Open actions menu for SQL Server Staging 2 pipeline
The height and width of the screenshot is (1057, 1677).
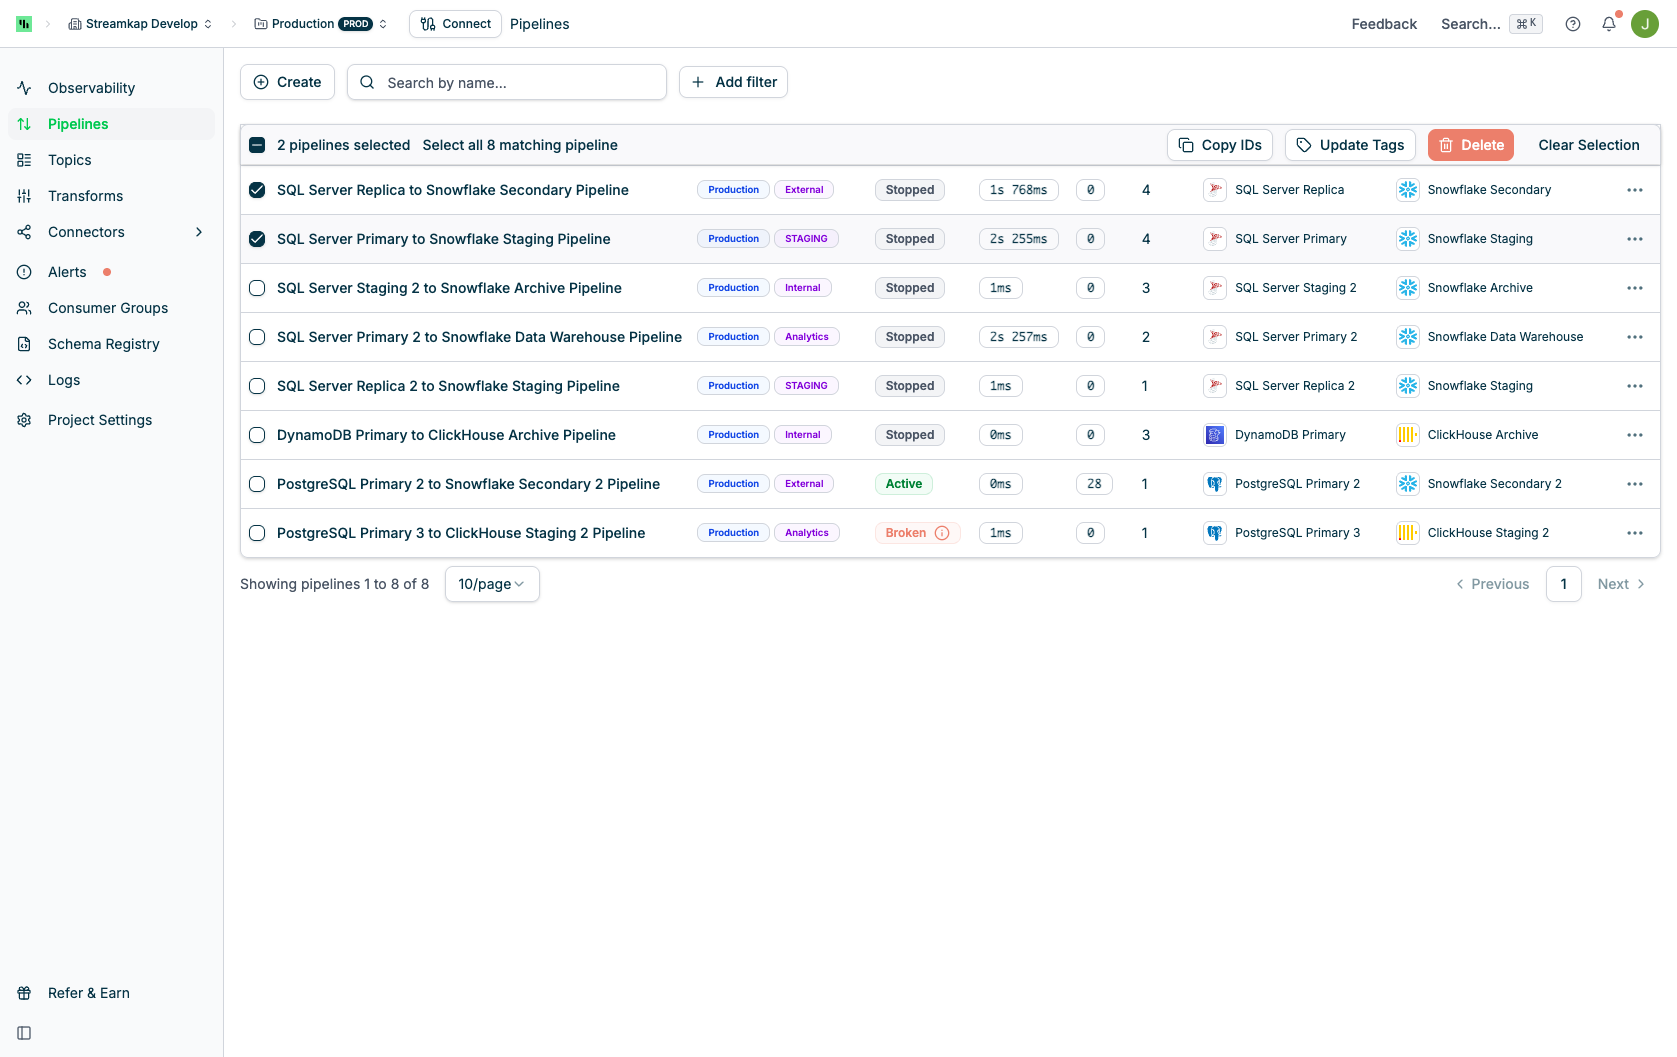1635,288
